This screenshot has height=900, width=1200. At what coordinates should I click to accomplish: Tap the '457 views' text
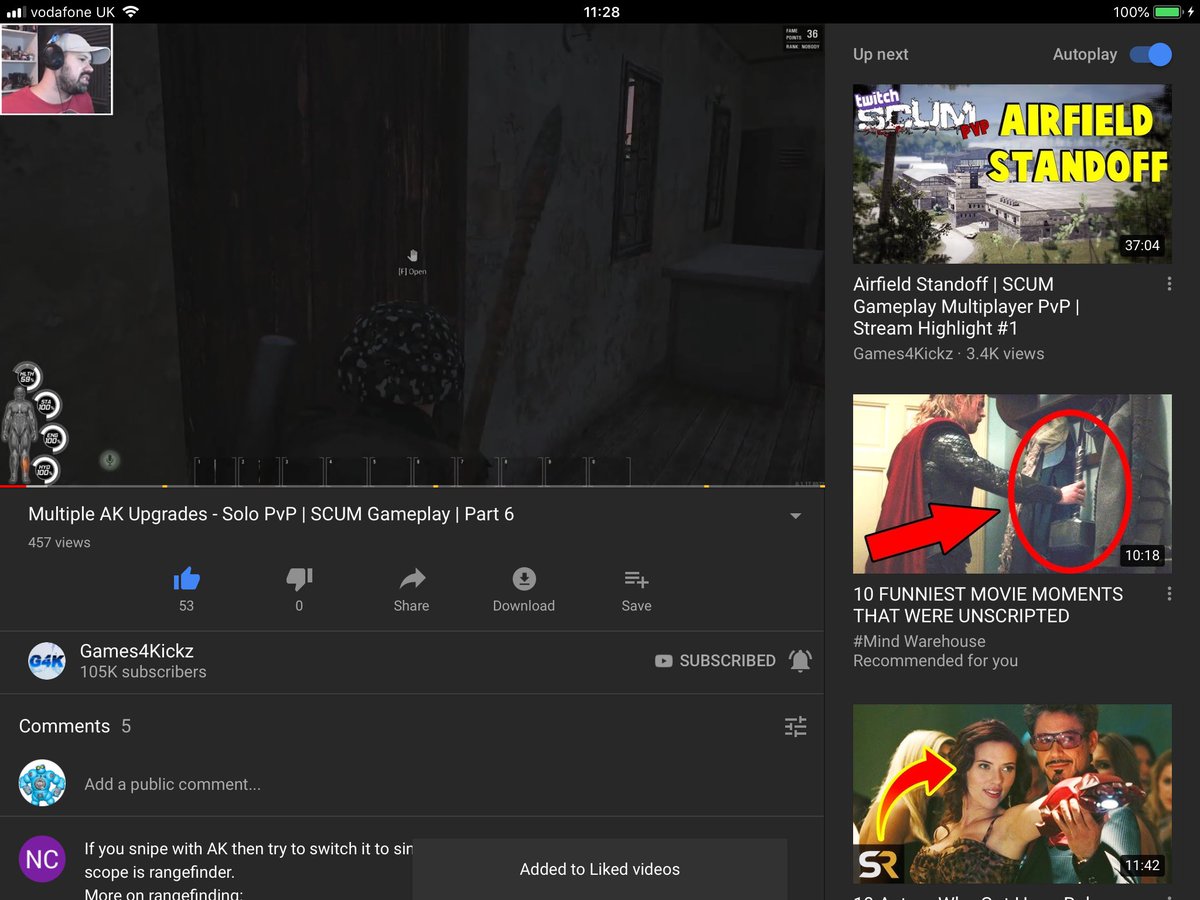tap(59, 542)
